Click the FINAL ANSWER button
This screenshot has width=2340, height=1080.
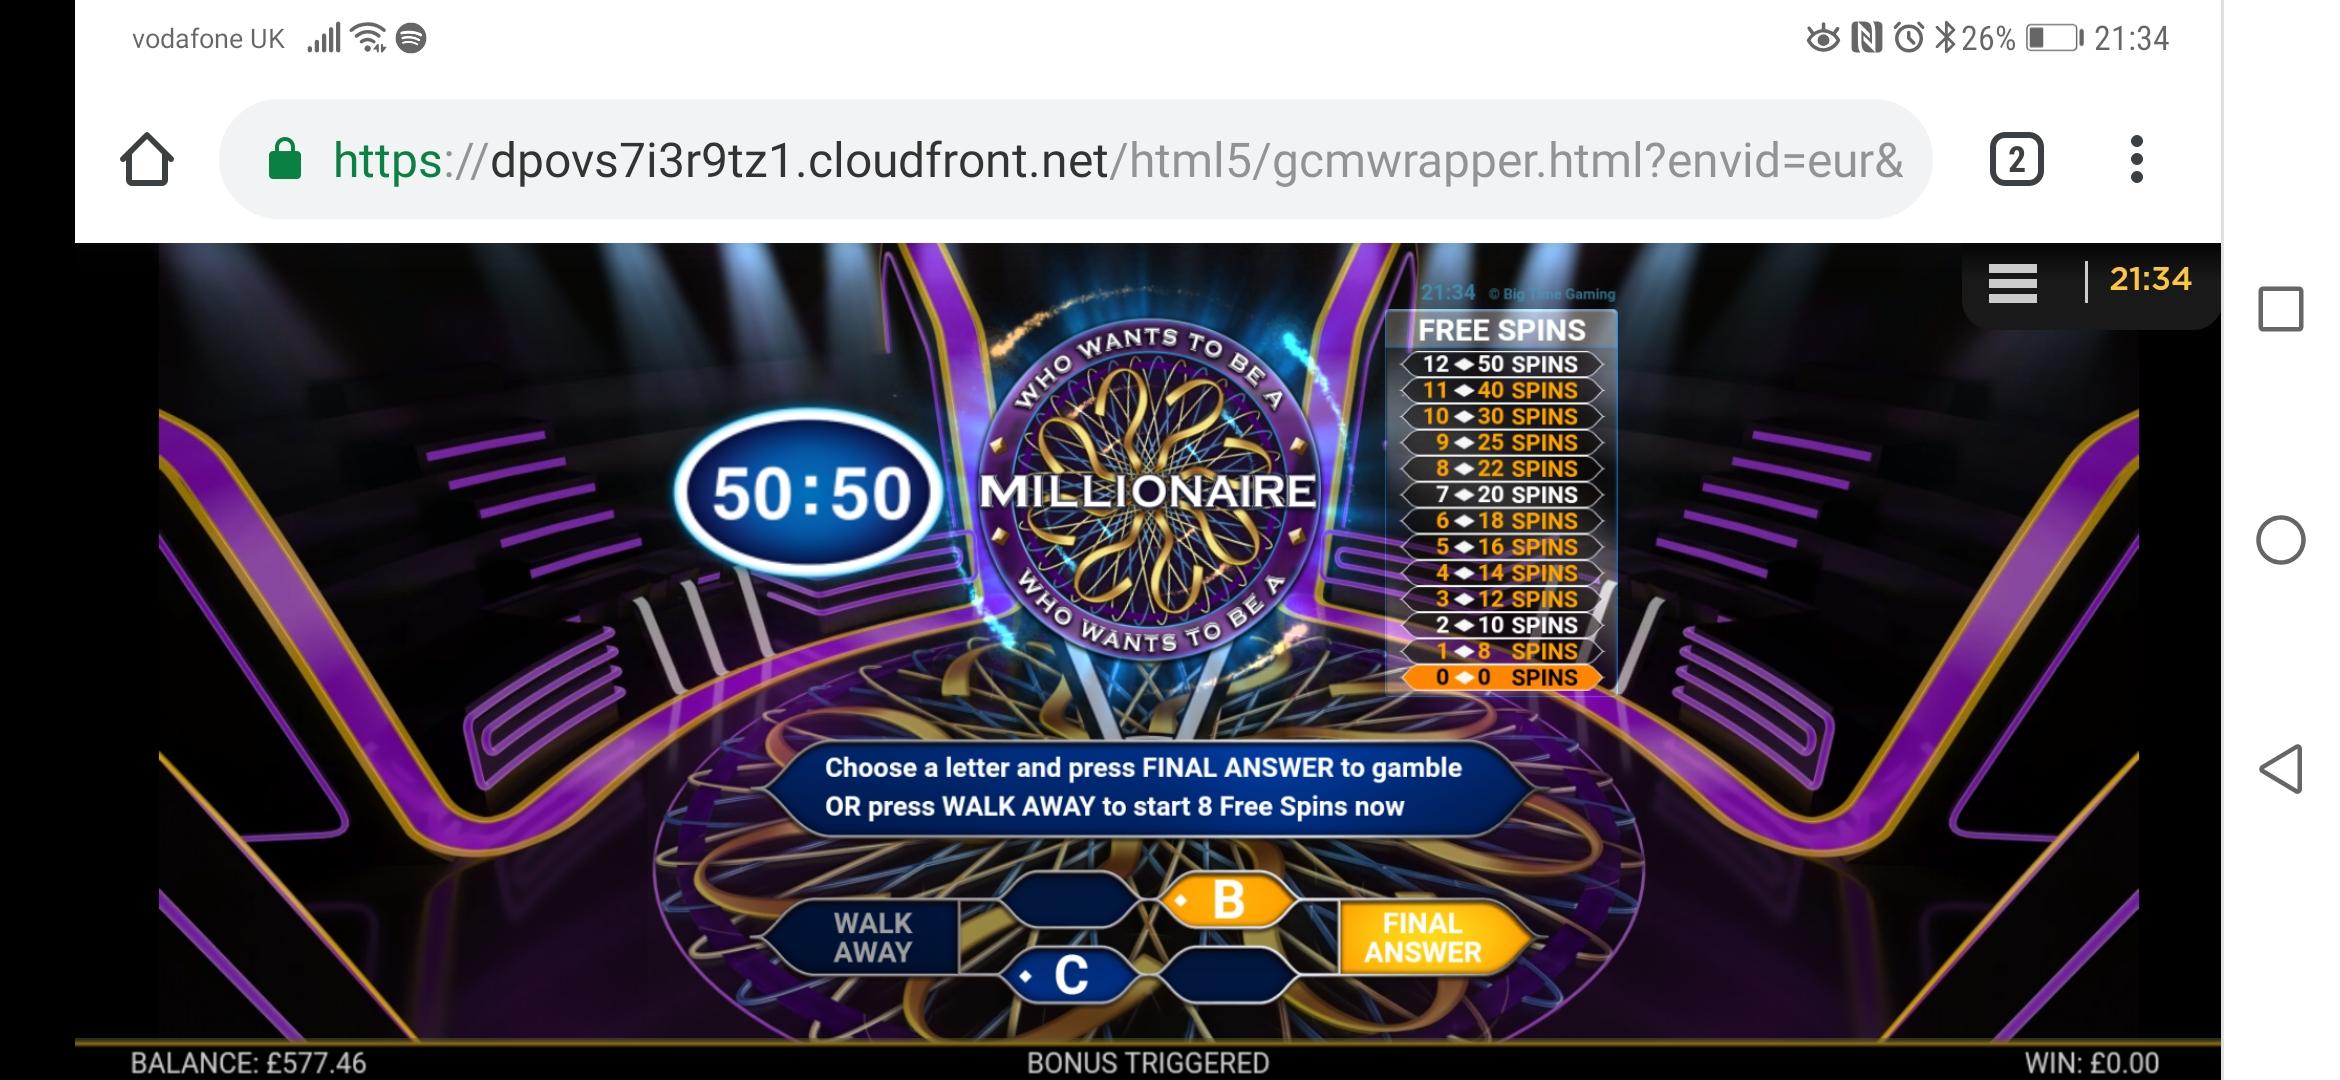tap(1432, 938)
